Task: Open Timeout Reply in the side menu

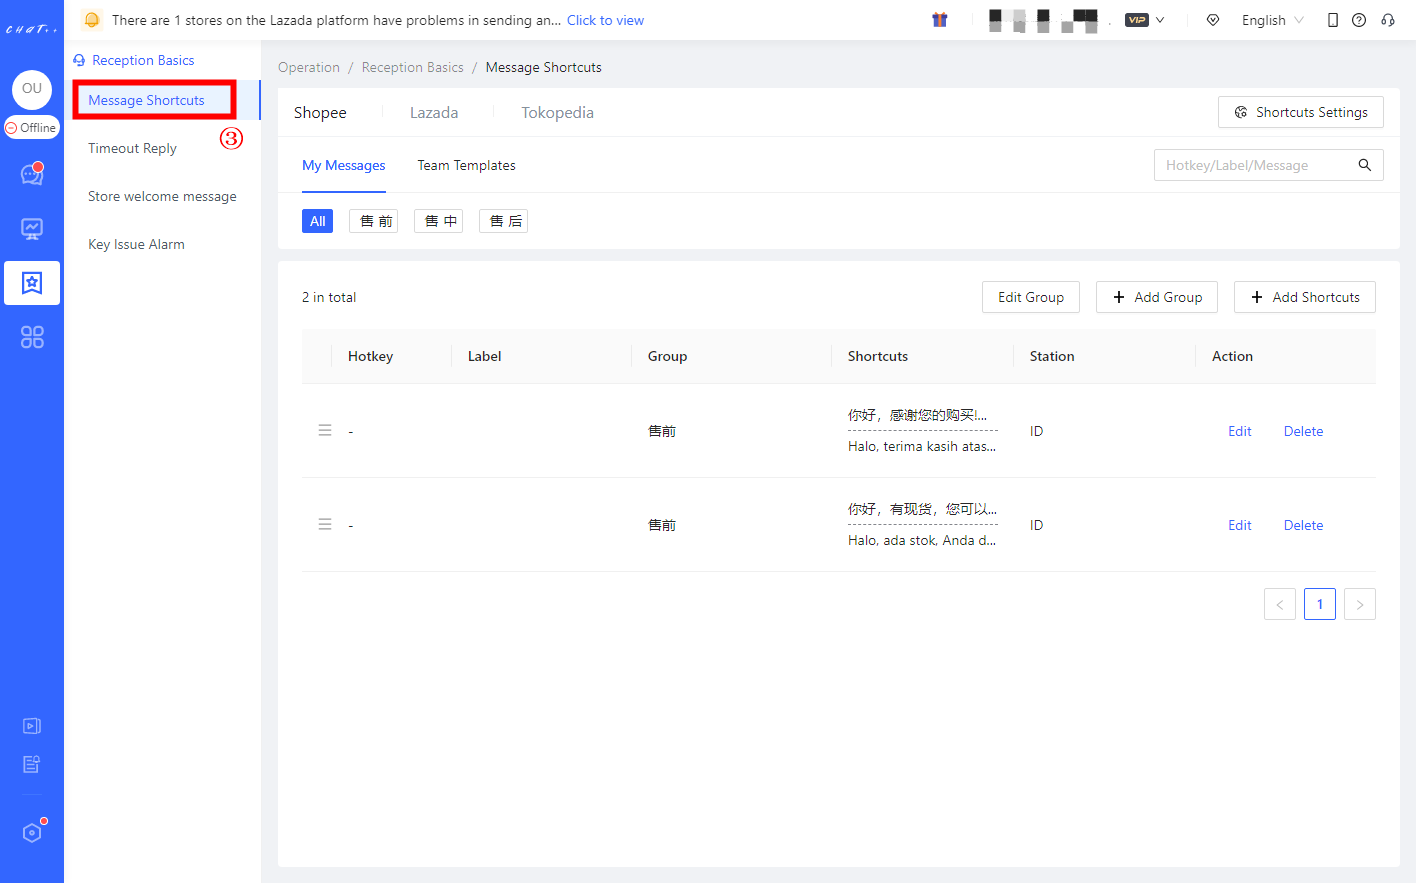Action: (132, 148)
